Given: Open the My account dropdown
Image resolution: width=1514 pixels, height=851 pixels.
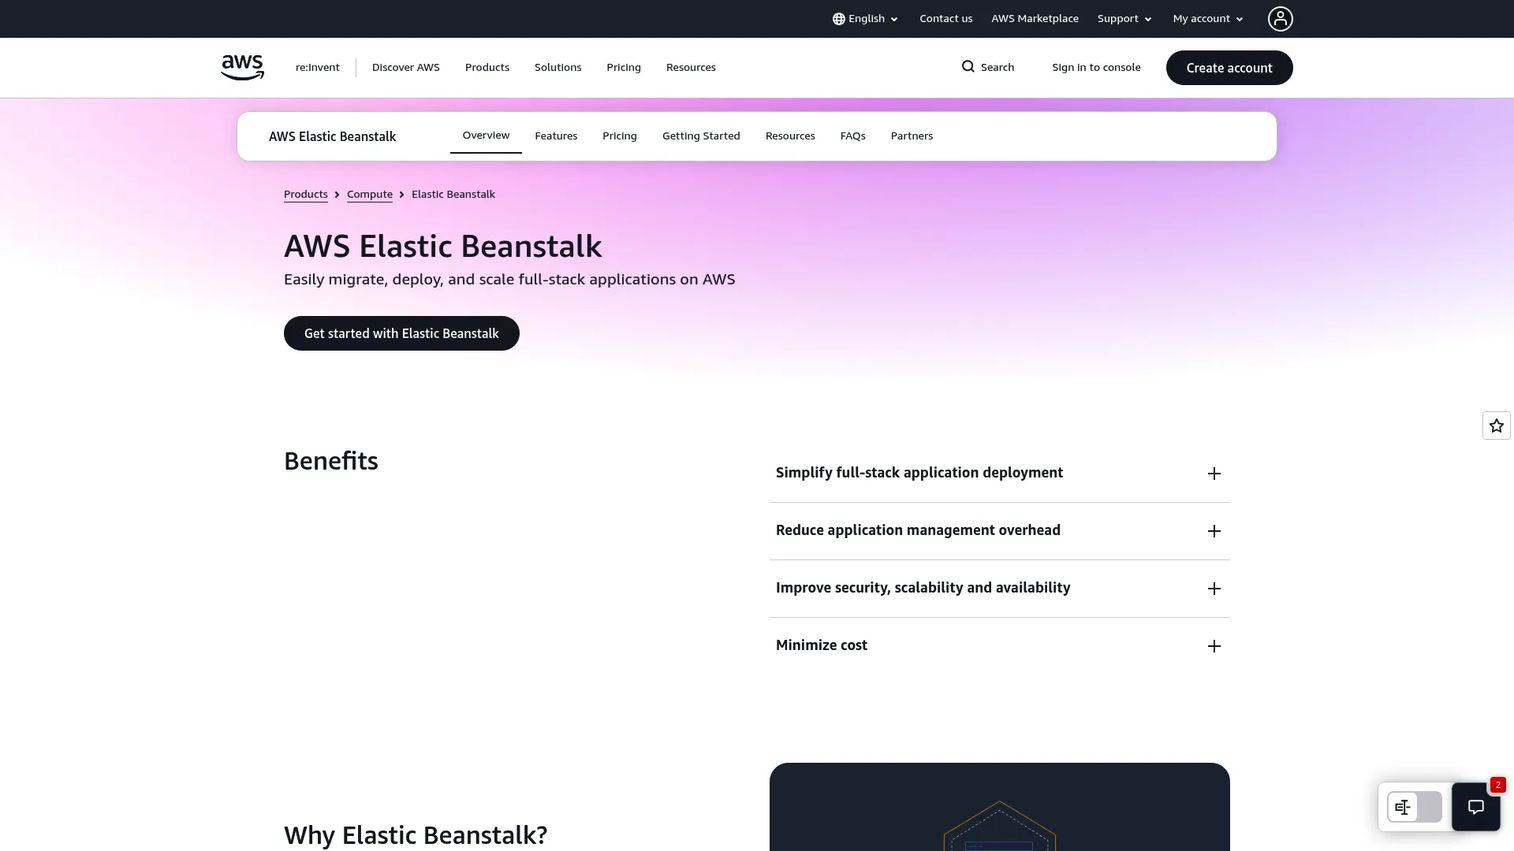Looking at the screenshot, I should 1208,19.
